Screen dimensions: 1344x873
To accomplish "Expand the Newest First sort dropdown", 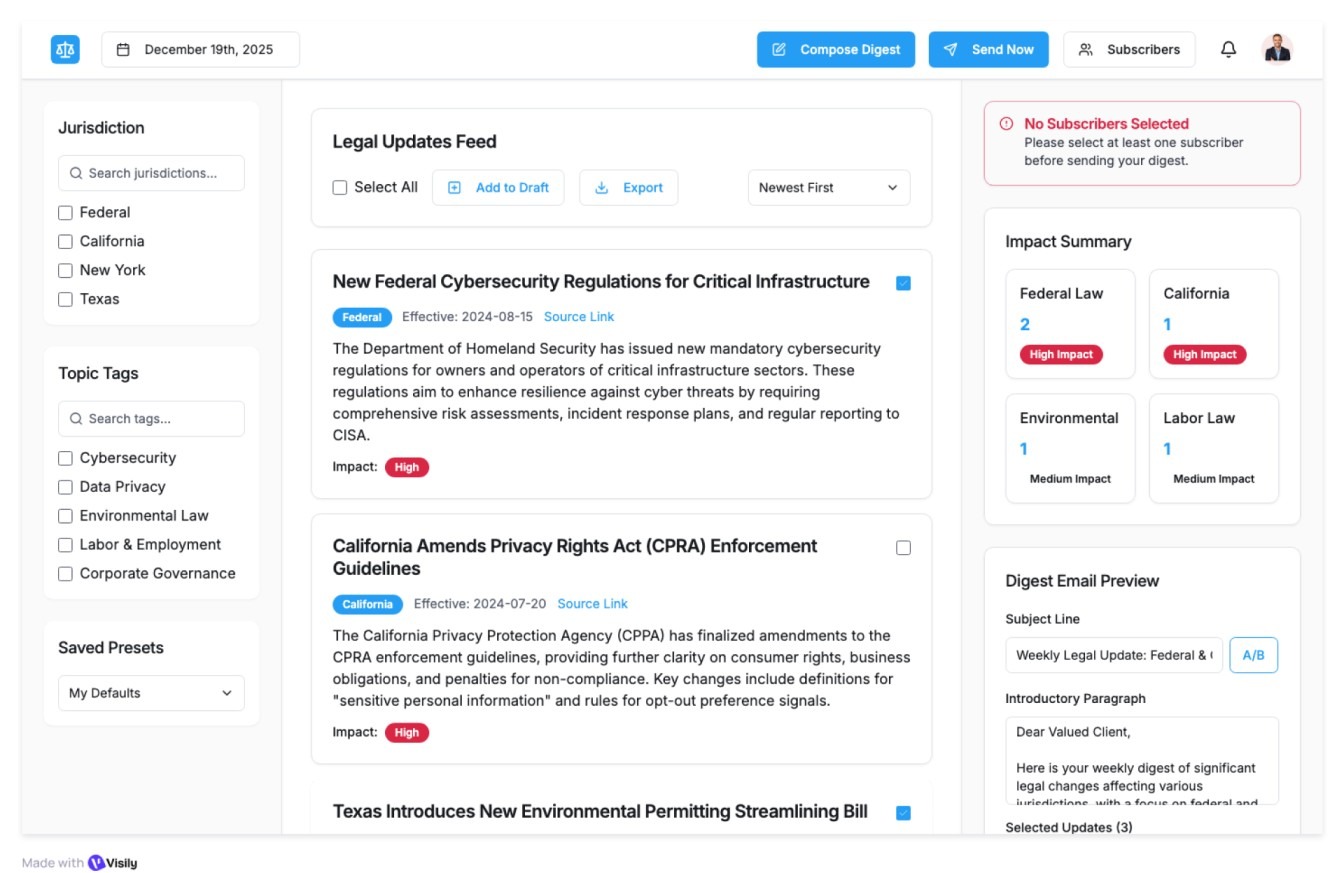I will [828, 187].
